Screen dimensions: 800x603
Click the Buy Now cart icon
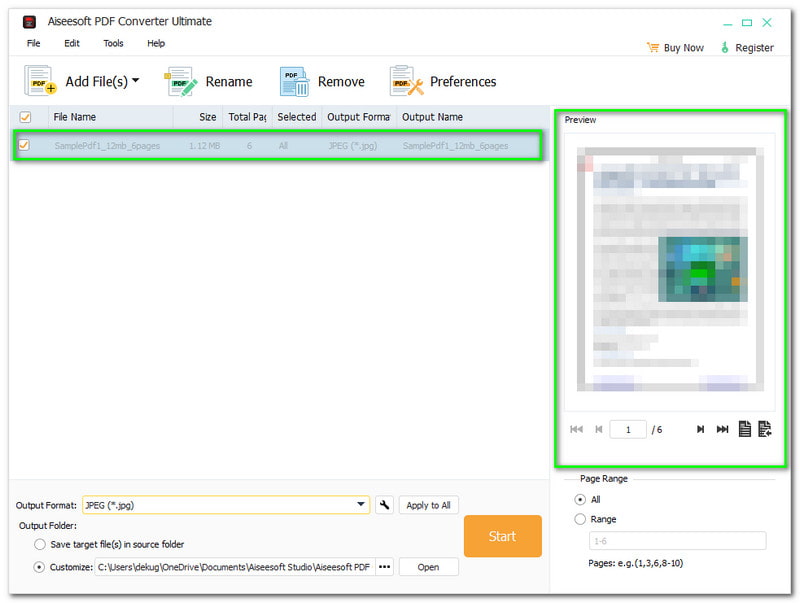pyautogui.click(x=653, y=47)
